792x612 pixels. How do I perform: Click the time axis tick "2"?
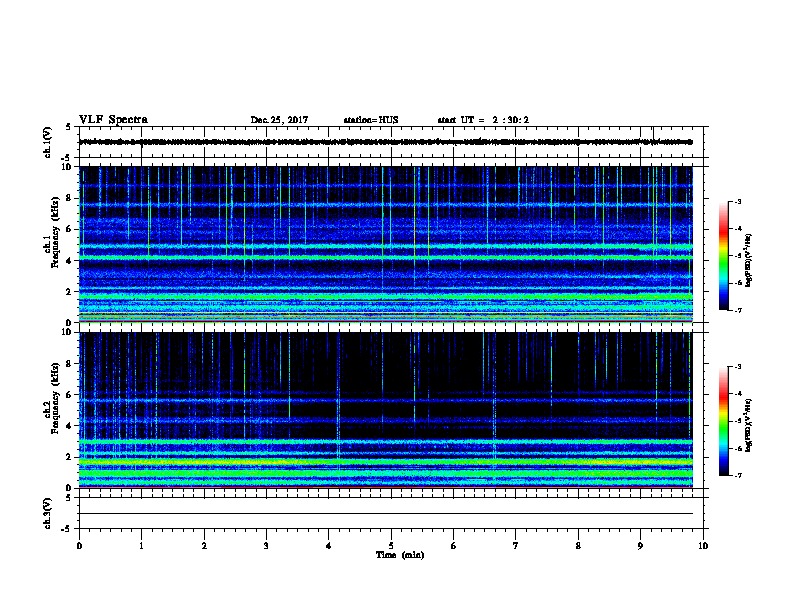[204, 546]
